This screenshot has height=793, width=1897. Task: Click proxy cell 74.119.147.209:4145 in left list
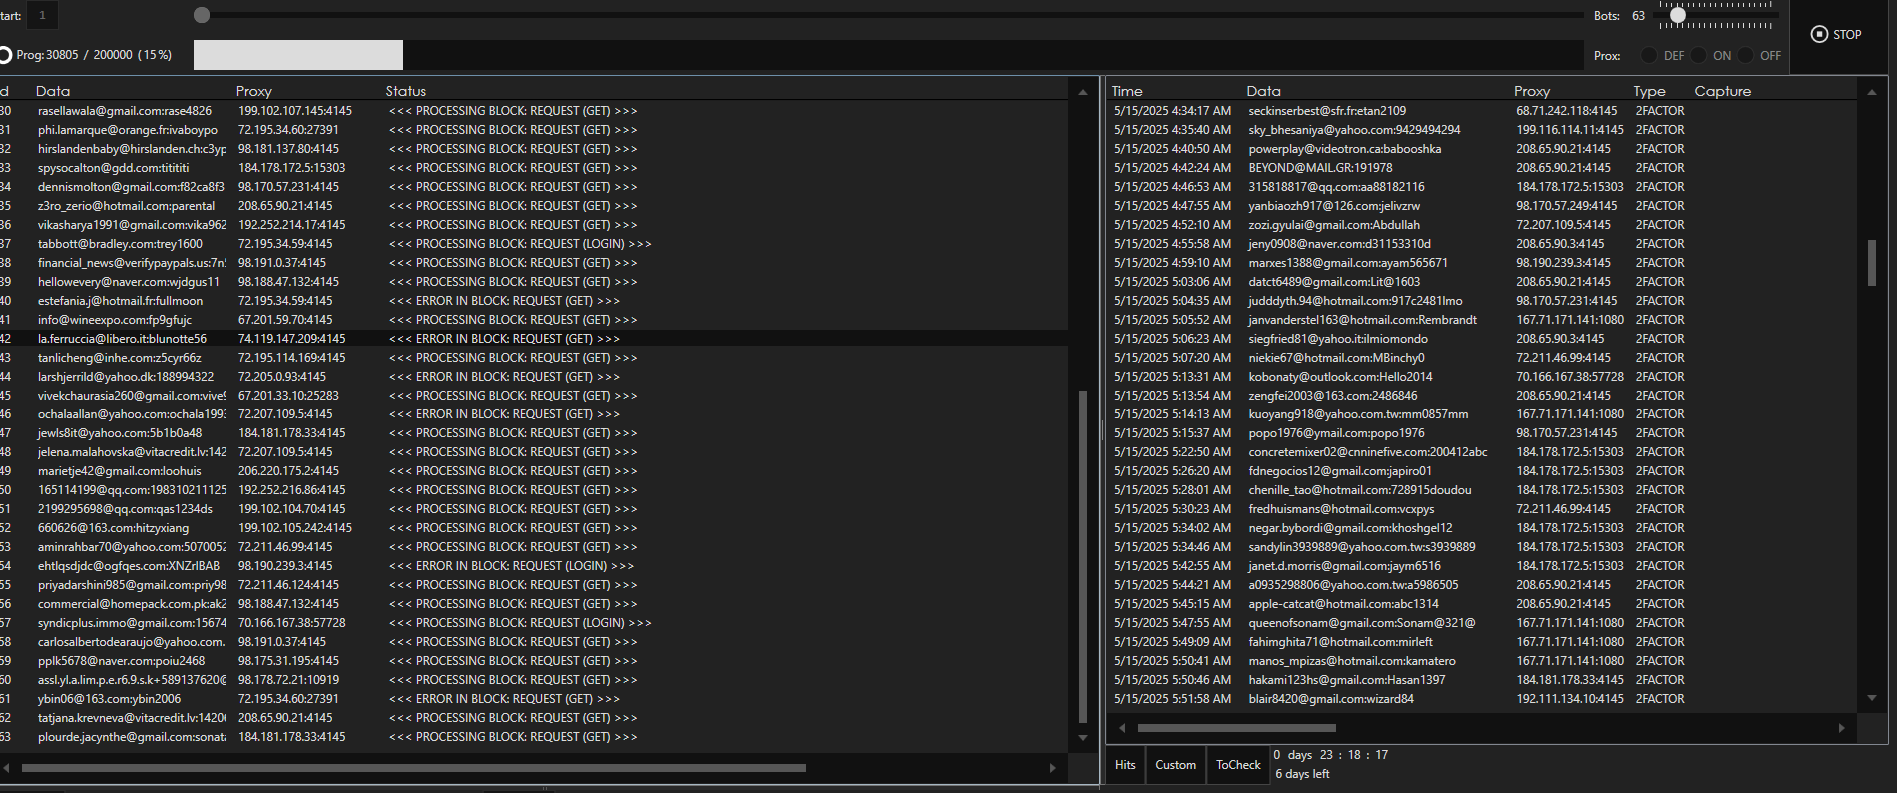click(x=292, y=339)
